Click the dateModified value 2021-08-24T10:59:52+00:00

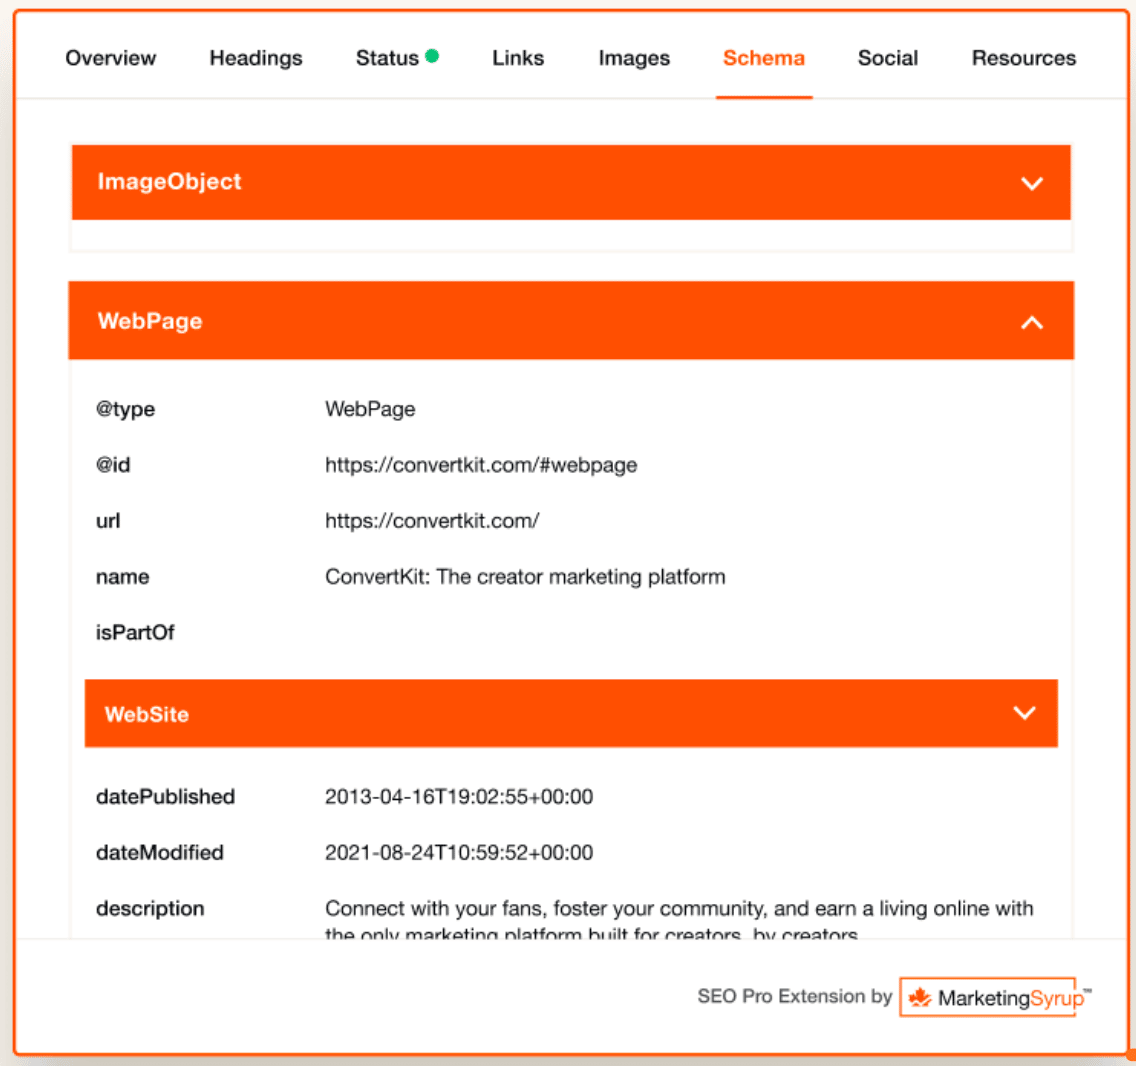point(459,853)
